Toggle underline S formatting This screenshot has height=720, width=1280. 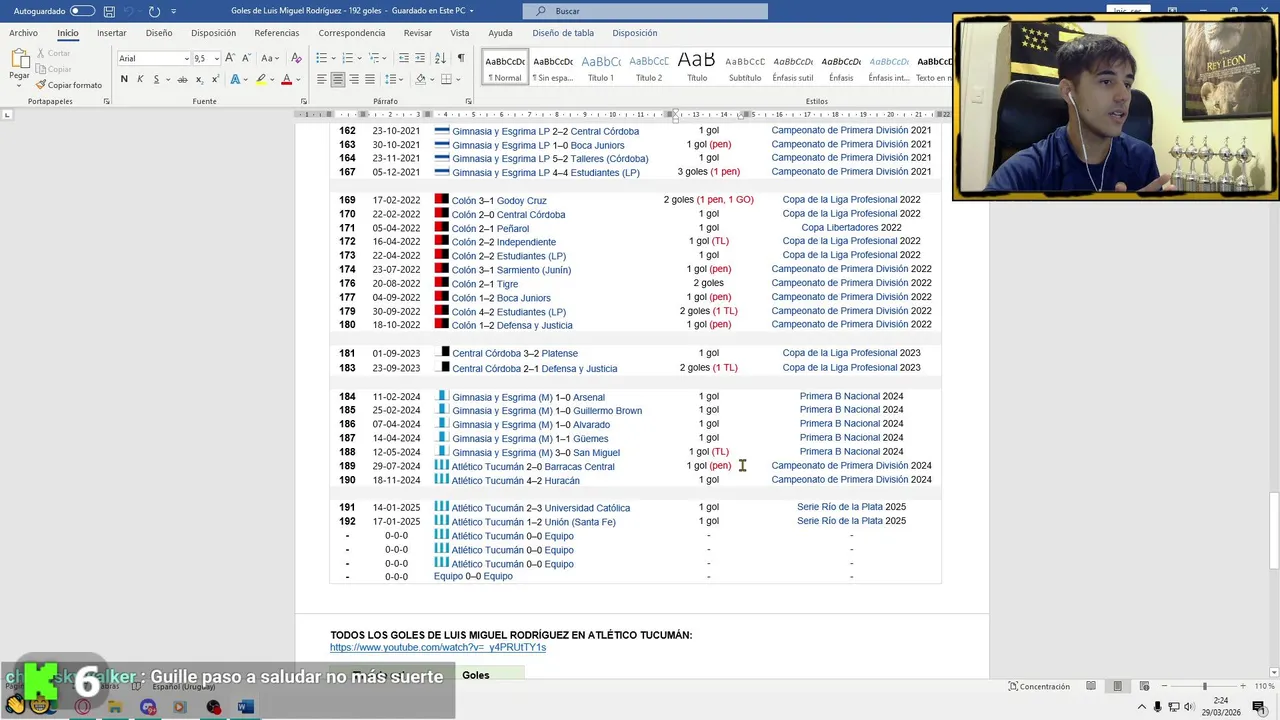point(156,79)
